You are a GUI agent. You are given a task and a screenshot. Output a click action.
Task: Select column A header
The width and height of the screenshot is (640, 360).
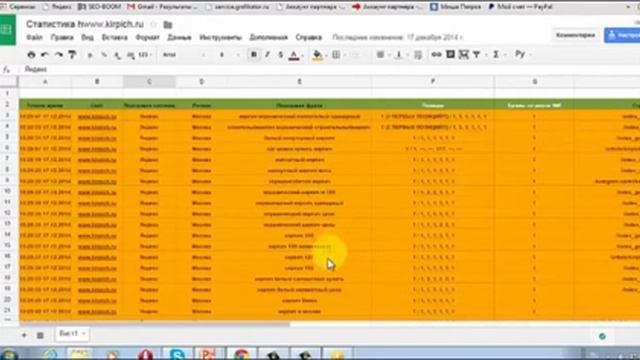45,82
